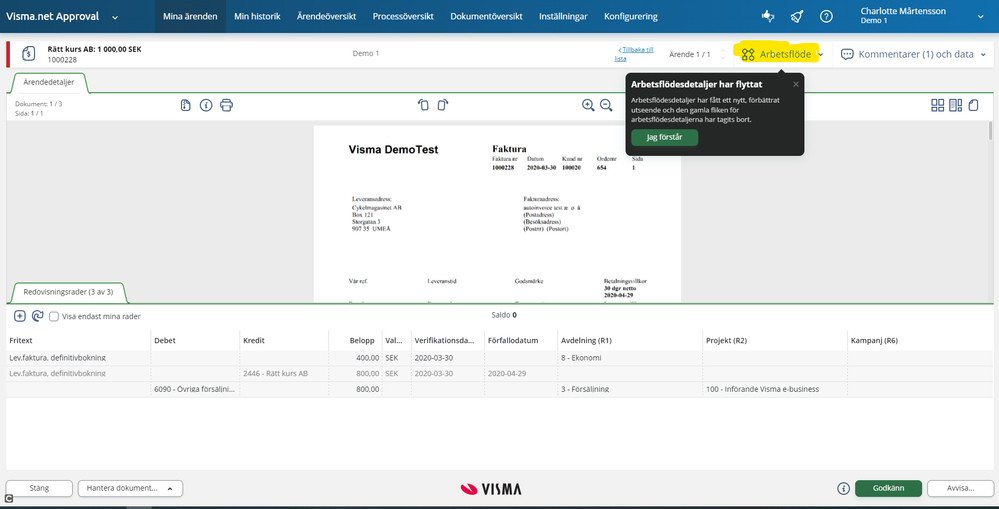999x509 pixels.
Task: Click the Arbetsflöde workflow icon
Action: point(748,55)
